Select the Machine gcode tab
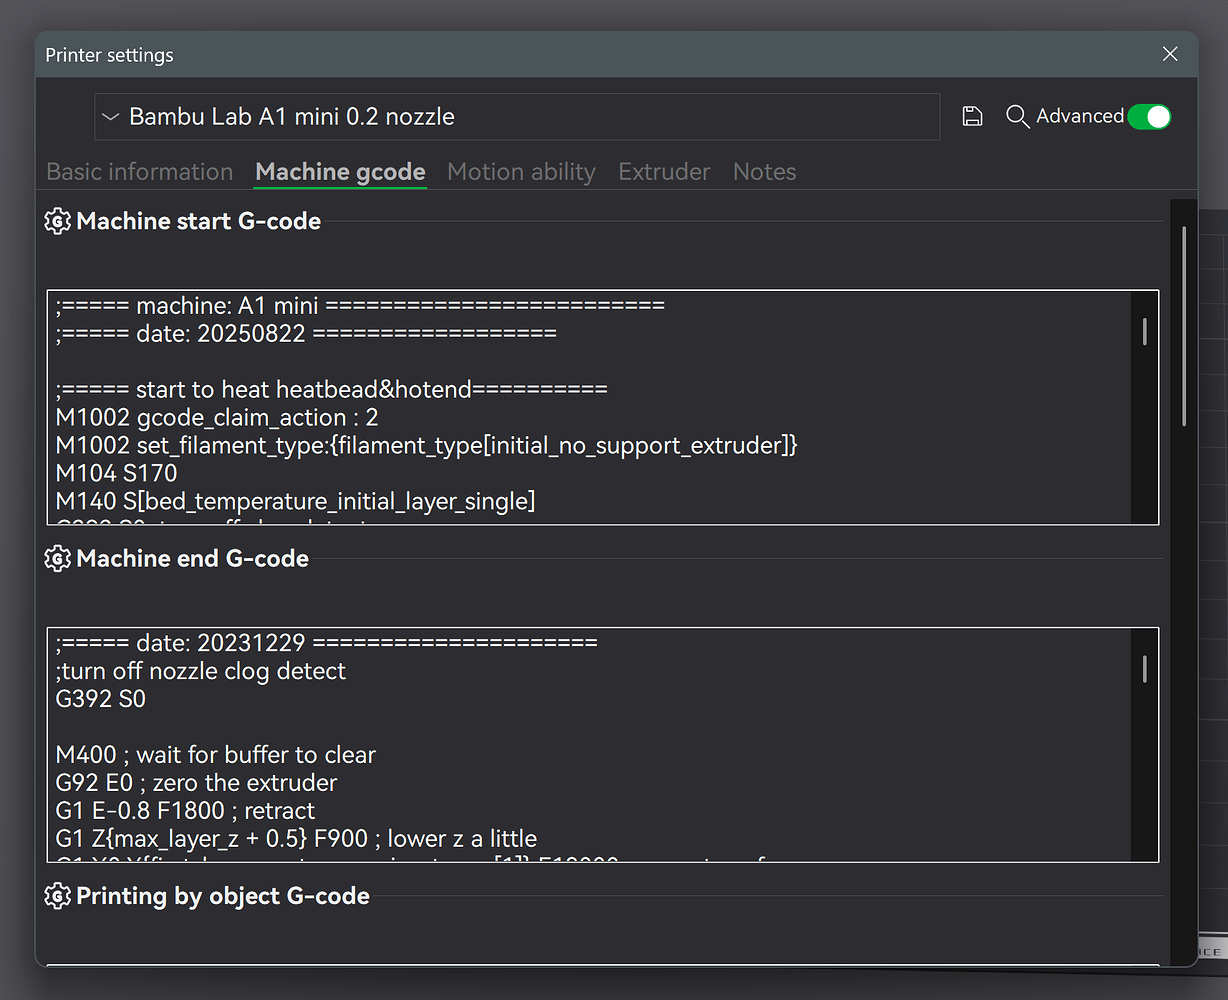This screenshot has width=1228, height=1000. point(341,172)
